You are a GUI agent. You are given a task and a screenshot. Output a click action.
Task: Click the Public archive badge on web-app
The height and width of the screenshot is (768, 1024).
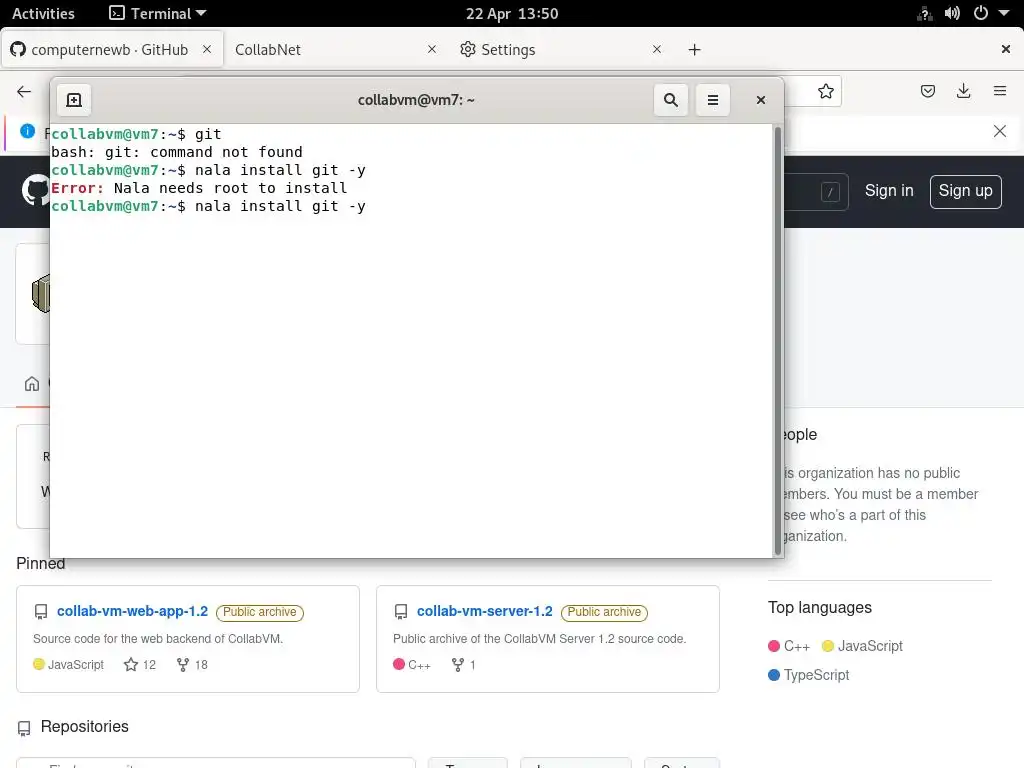[260, 612]
